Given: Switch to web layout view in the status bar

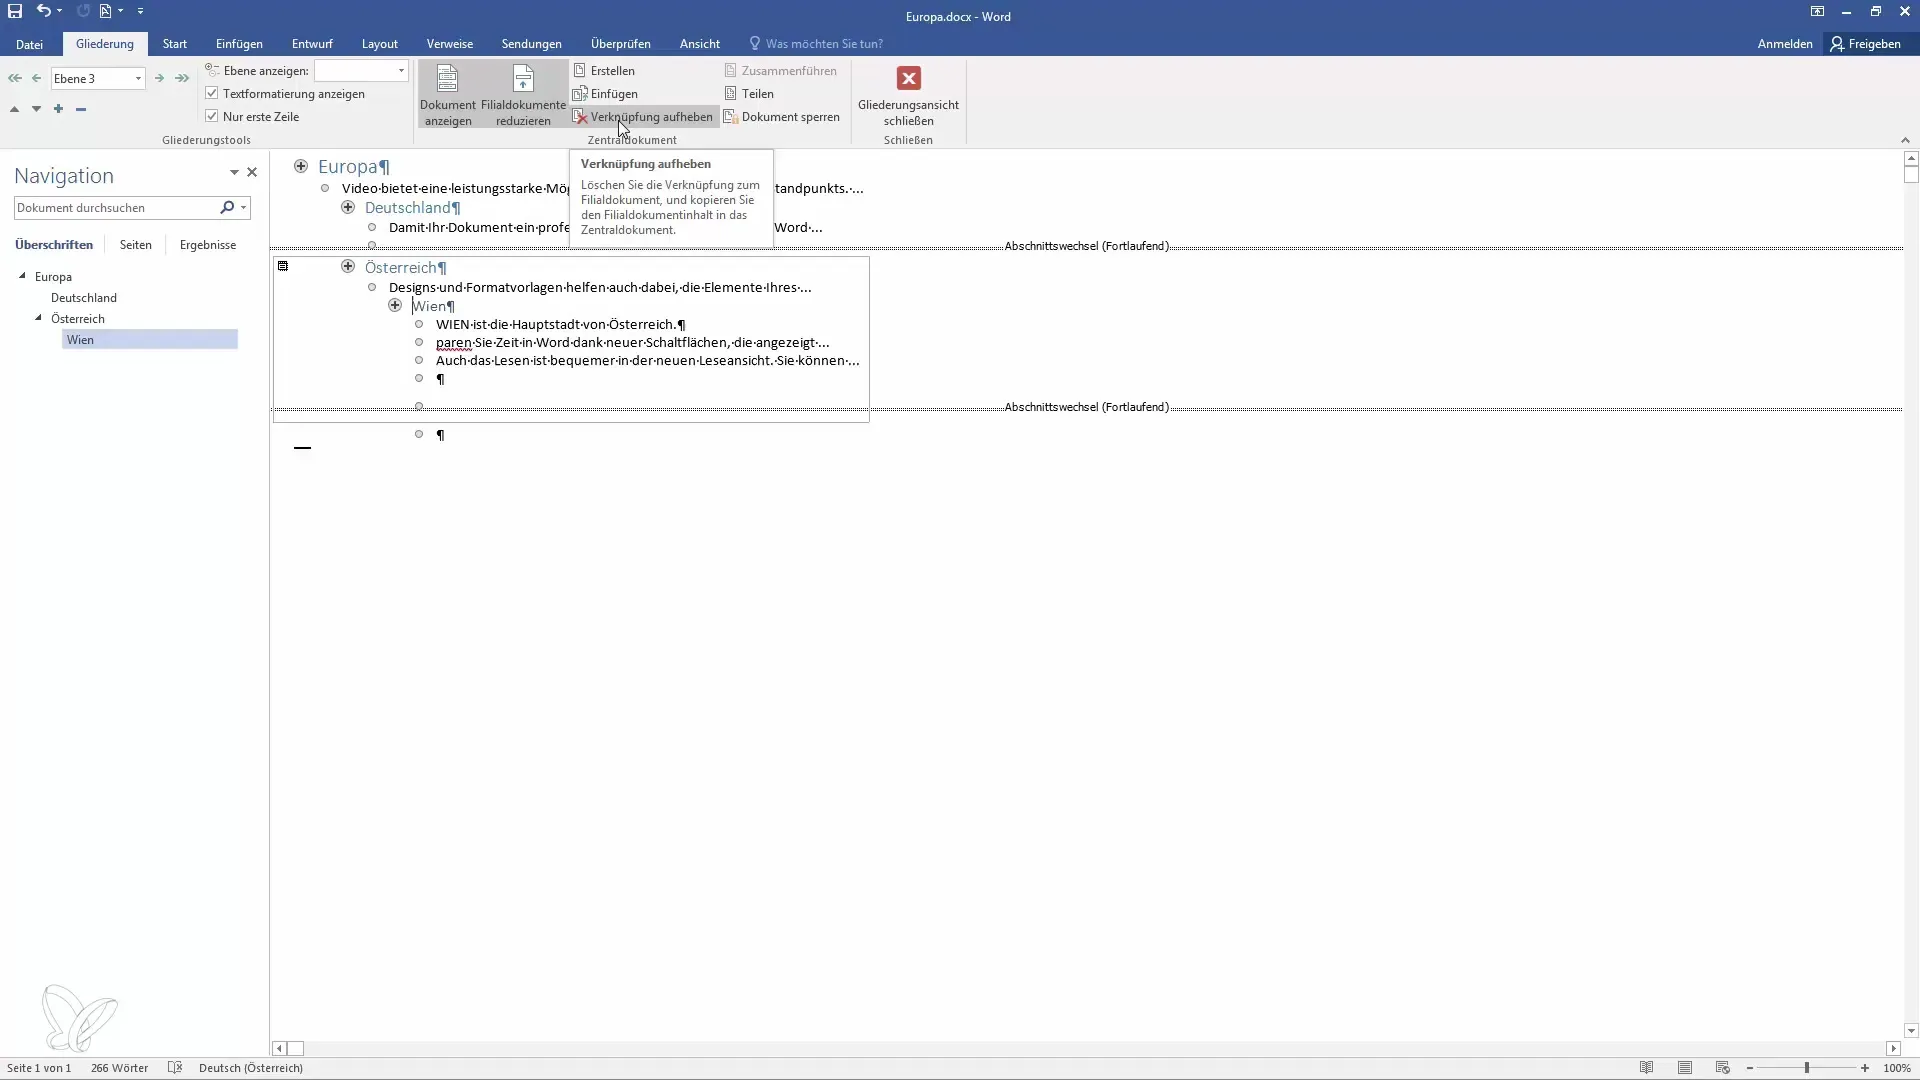Looking at the screenshot, I should (1723, 1068).
